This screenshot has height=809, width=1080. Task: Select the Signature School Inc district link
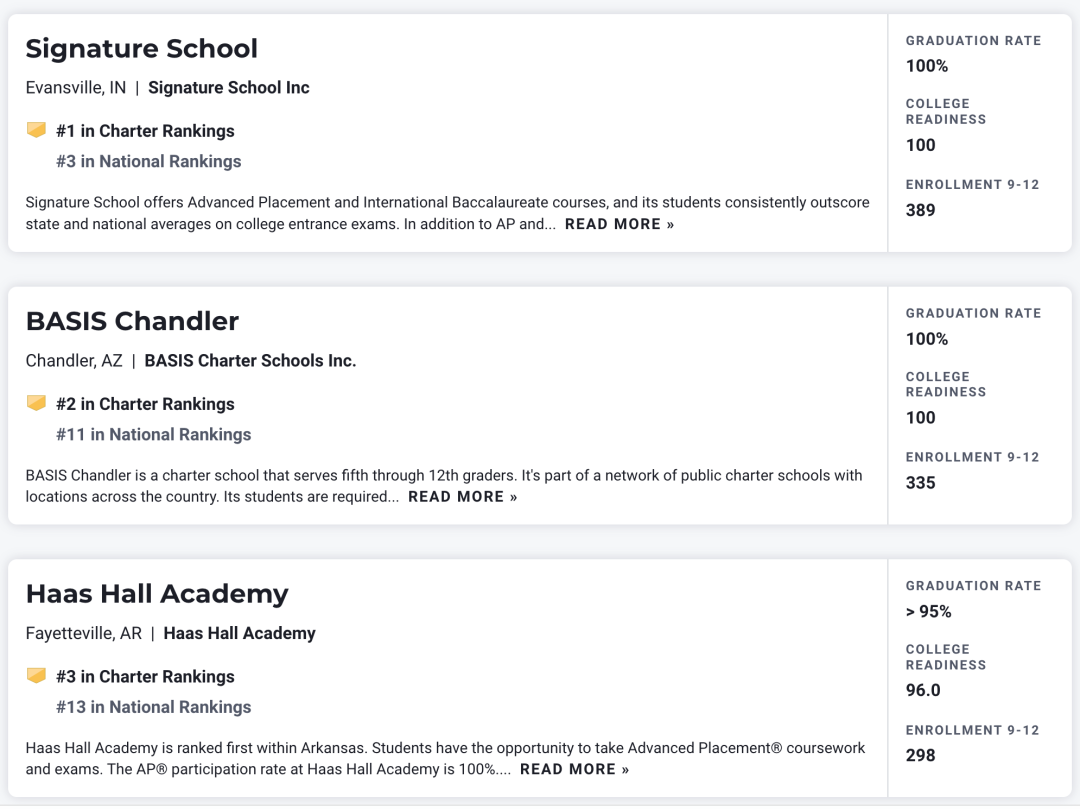(x=229, y=88)
